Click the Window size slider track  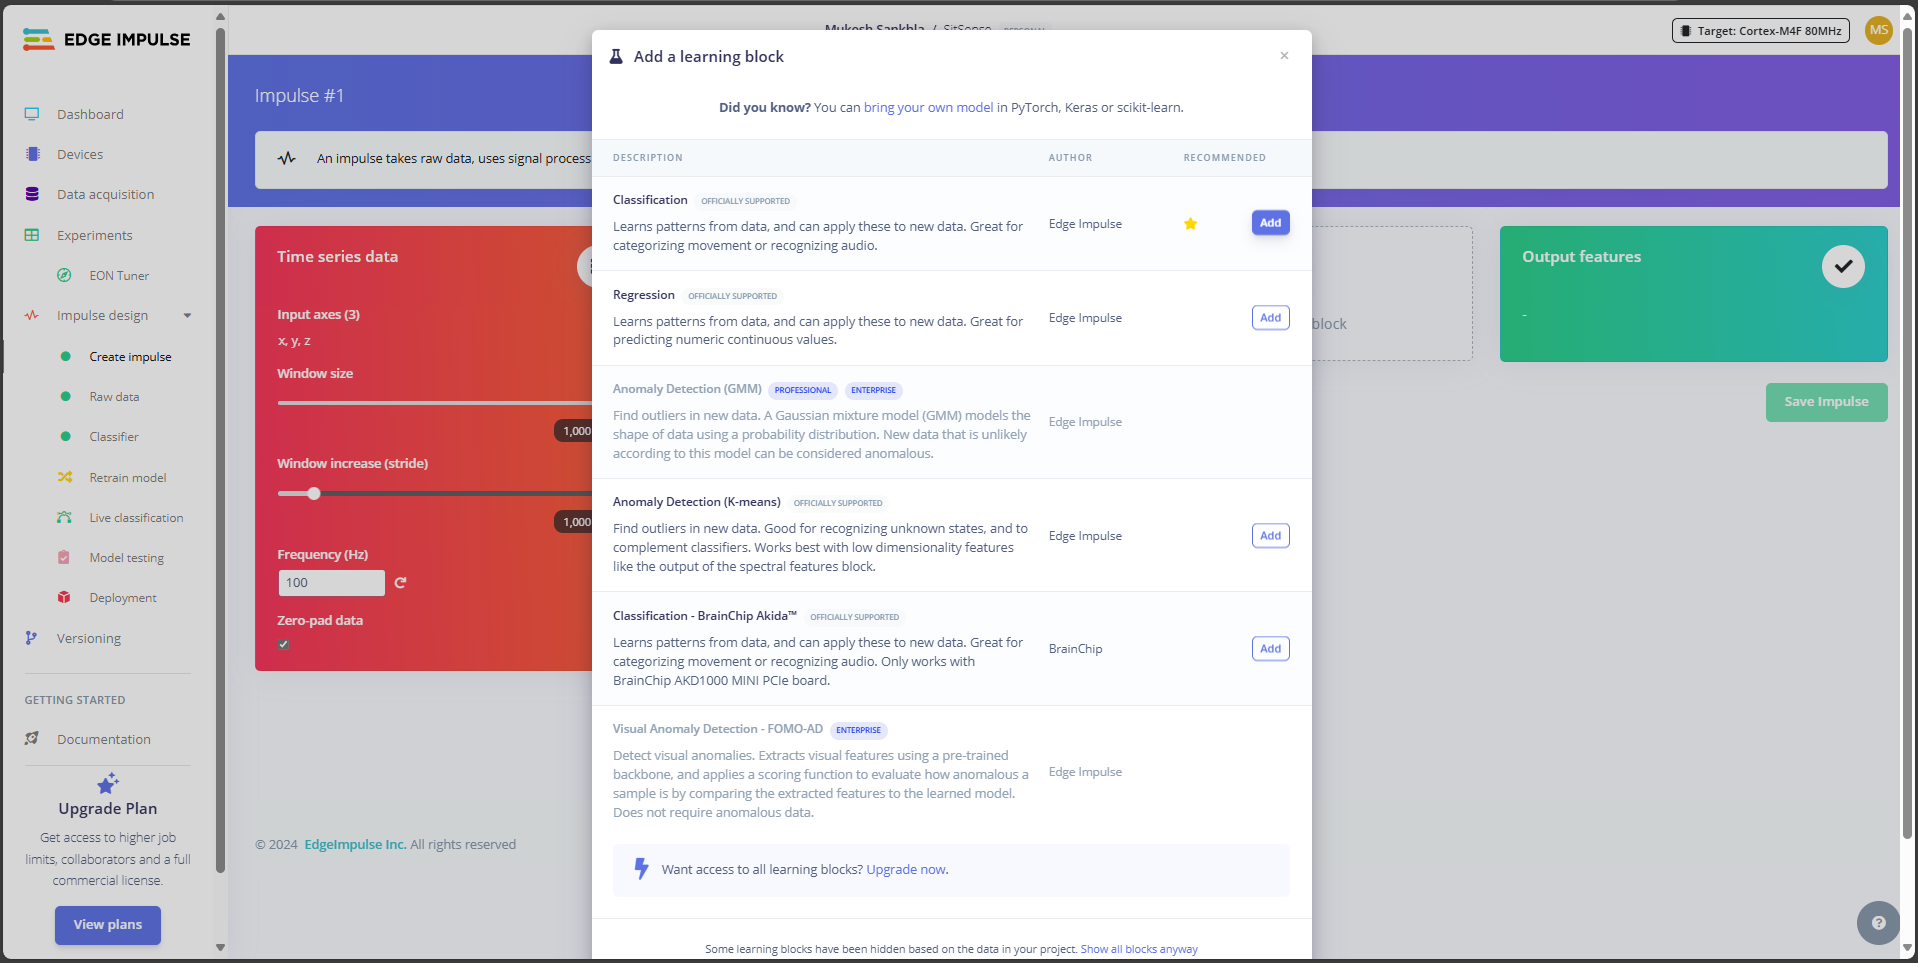435,403
